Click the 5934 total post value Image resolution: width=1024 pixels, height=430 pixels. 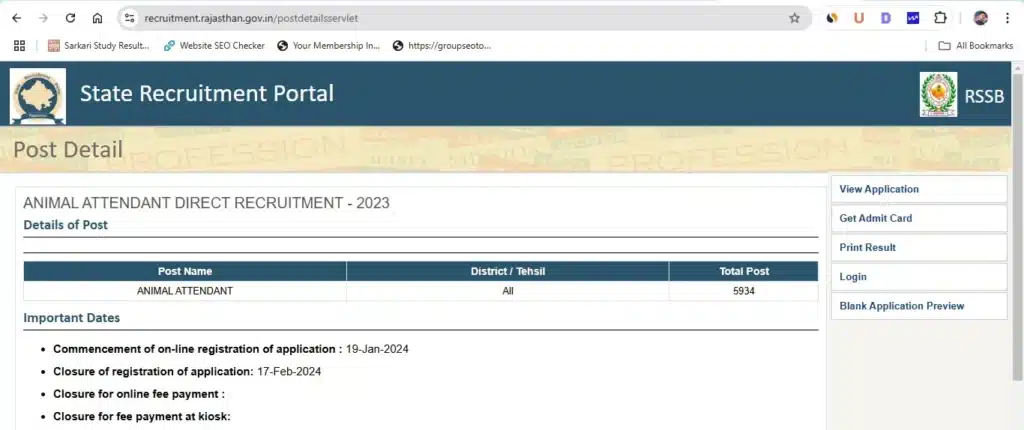coord(744,291)
